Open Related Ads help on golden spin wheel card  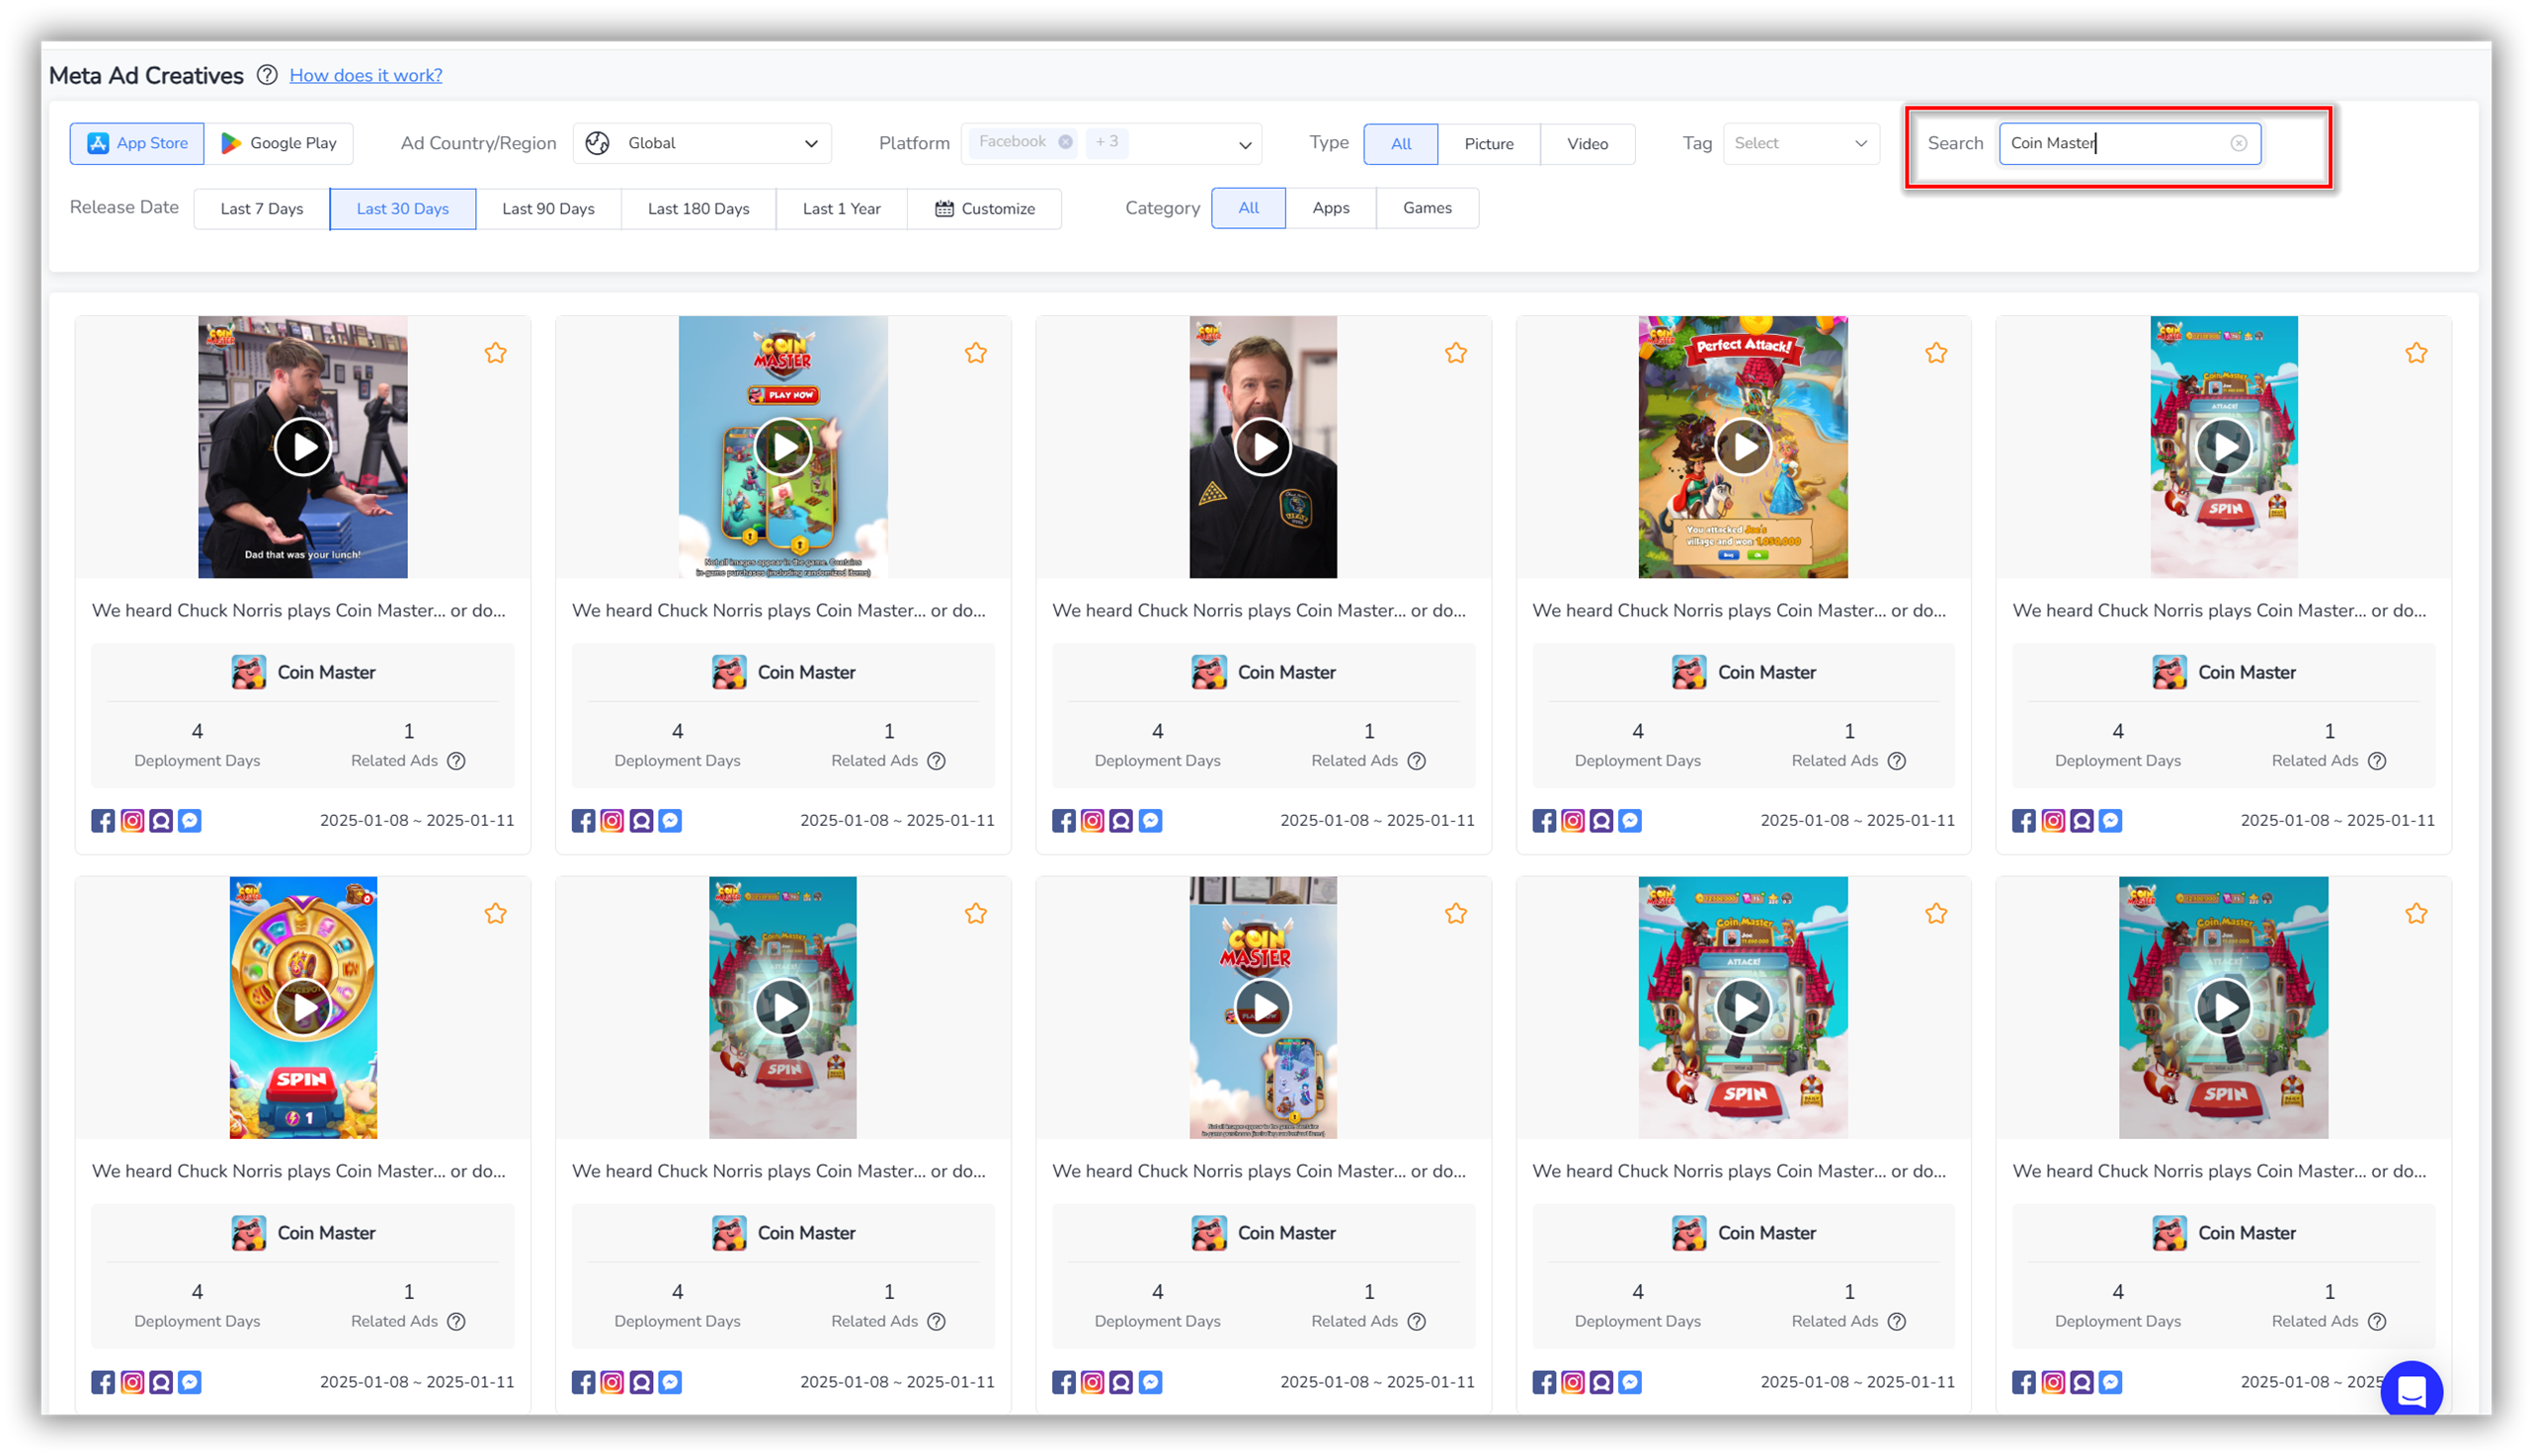456,1322
